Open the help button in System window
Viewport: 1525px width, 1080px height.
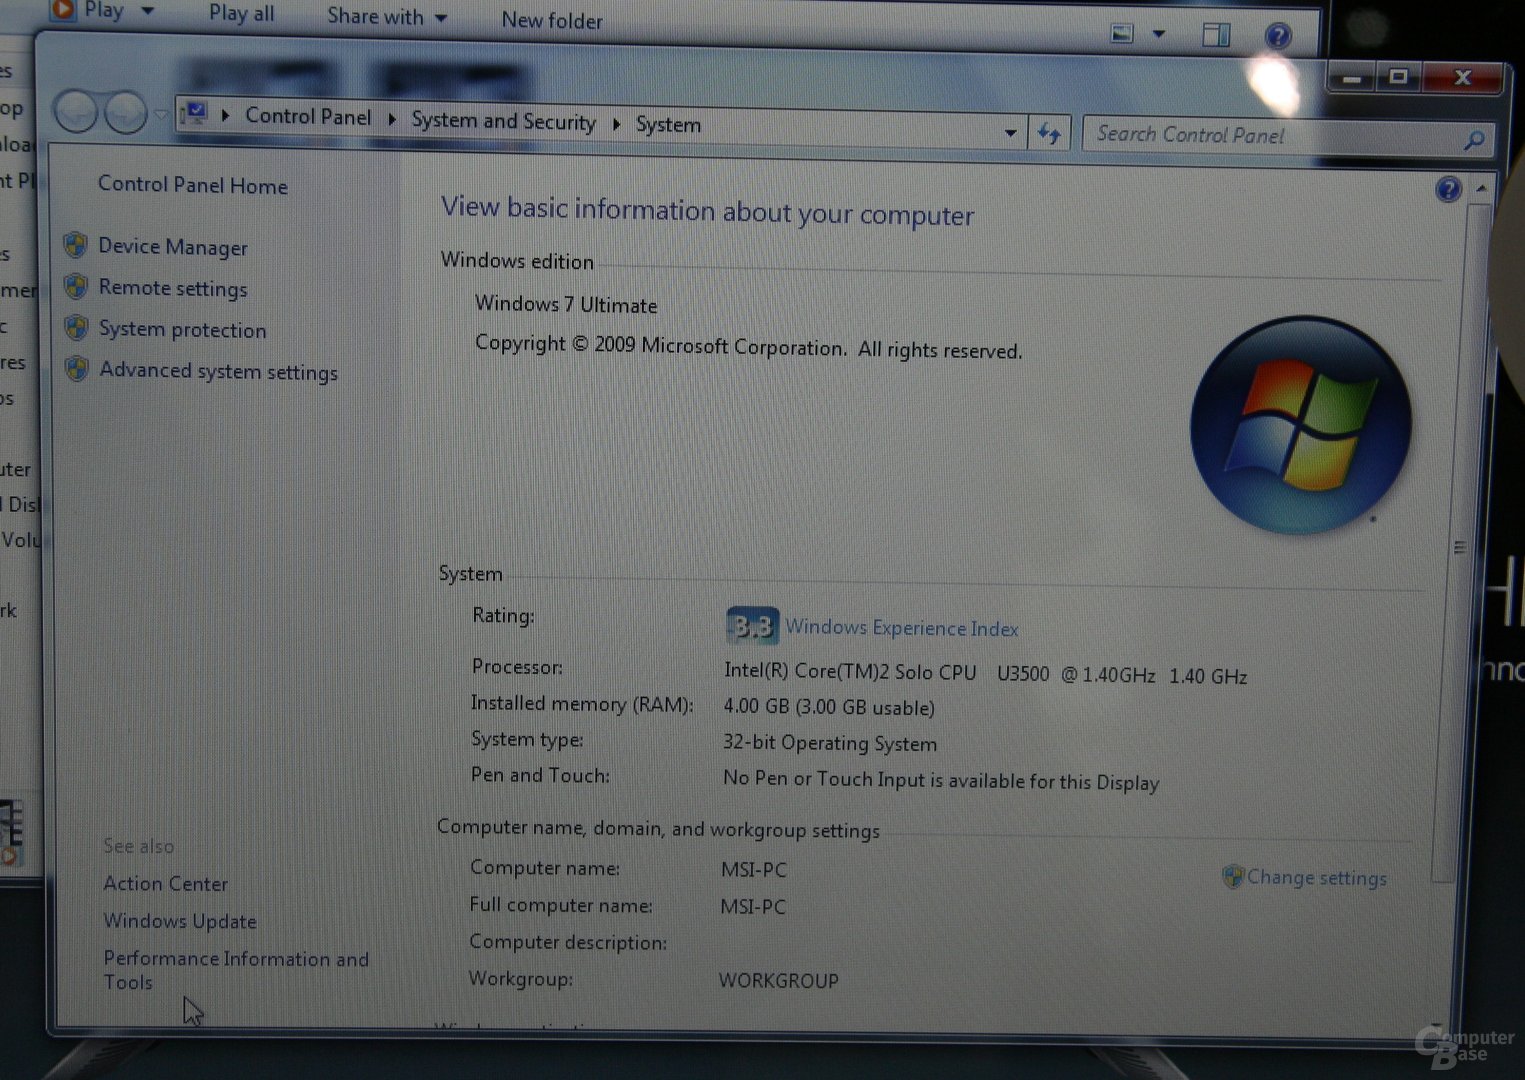tap(1448, 189)
